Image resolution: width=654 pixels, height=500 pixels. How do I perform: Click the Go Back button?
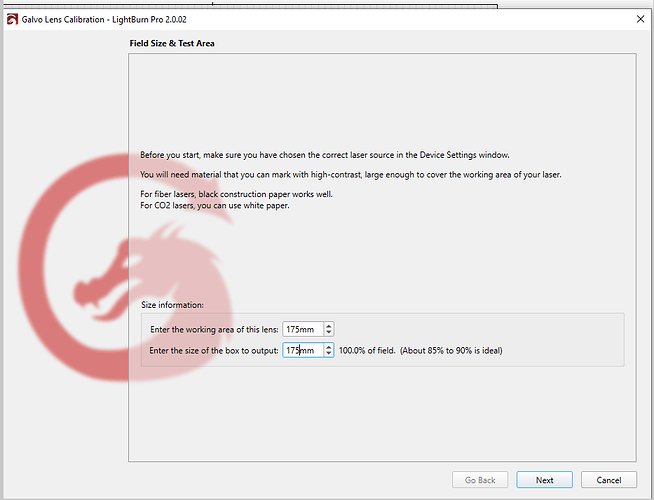click(480, 480)
